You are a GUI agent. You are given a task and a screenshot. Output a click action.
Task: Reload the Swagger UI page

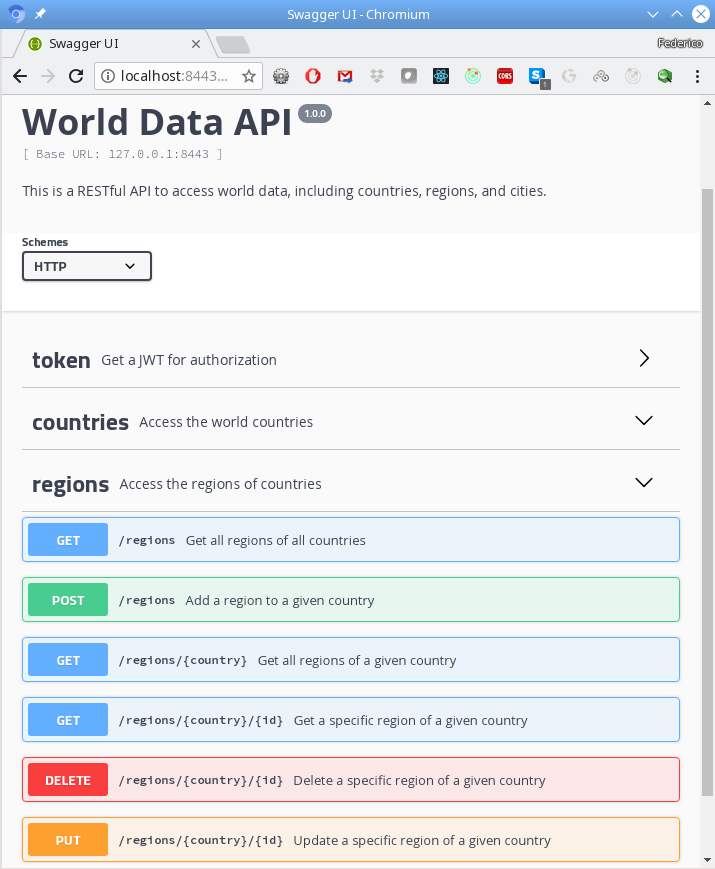click(76, 76)
